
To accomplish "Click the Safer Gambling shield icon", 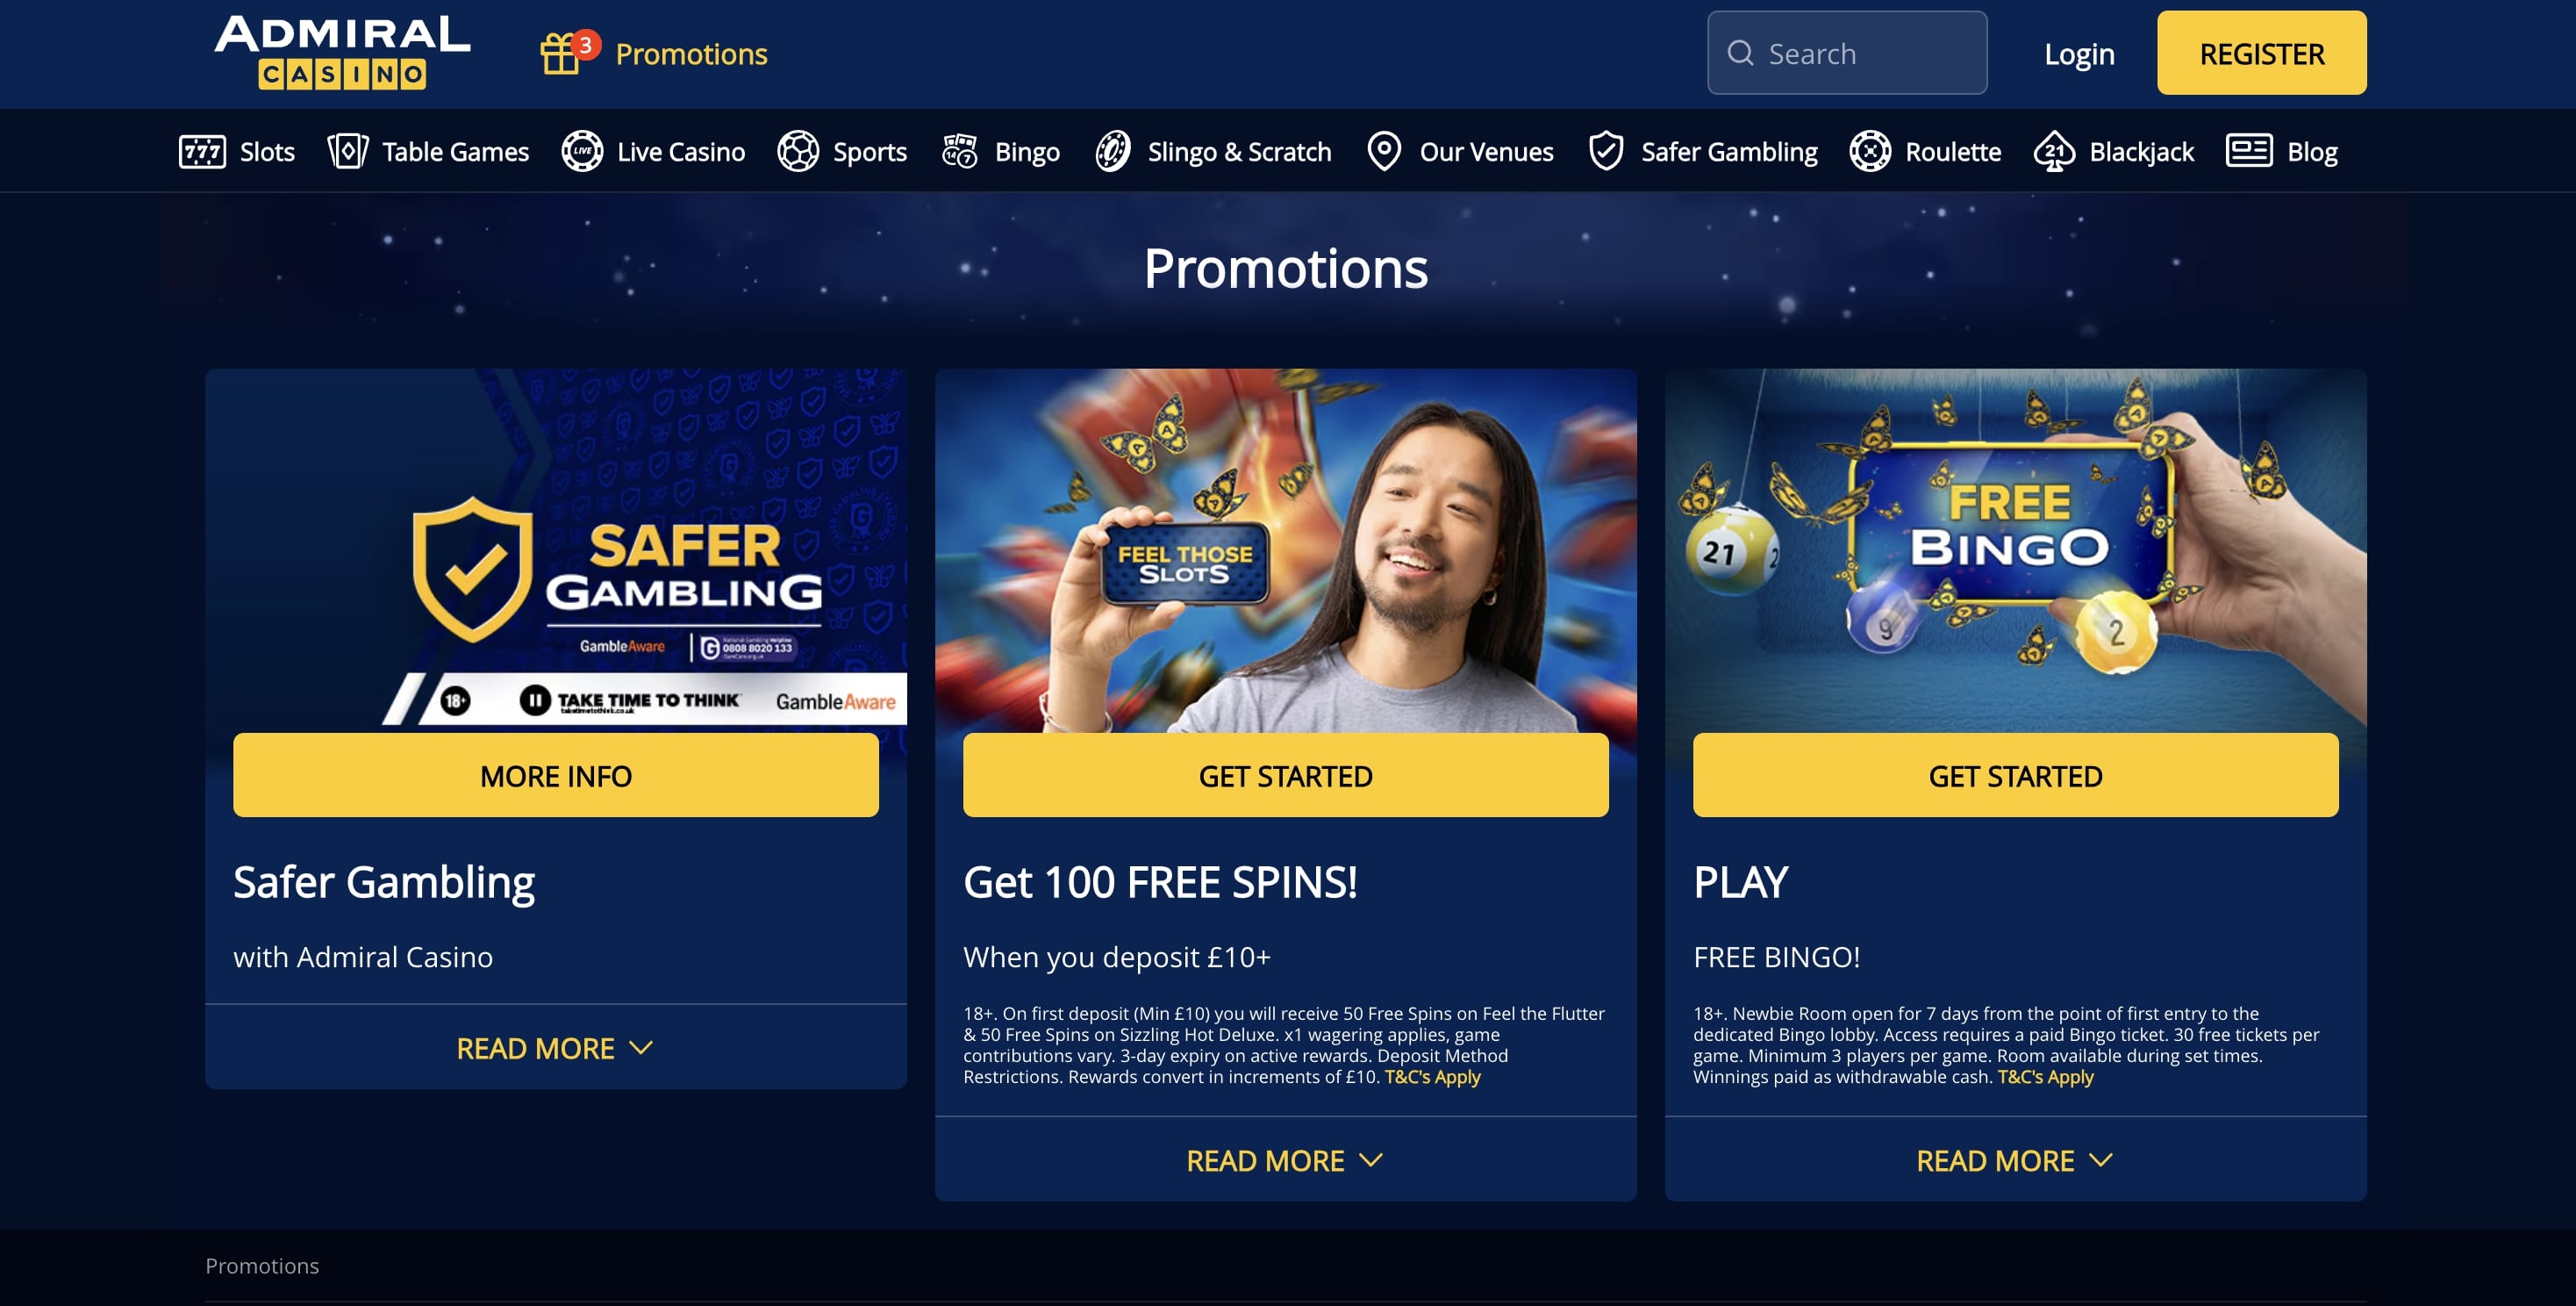I will [1606, 152].
